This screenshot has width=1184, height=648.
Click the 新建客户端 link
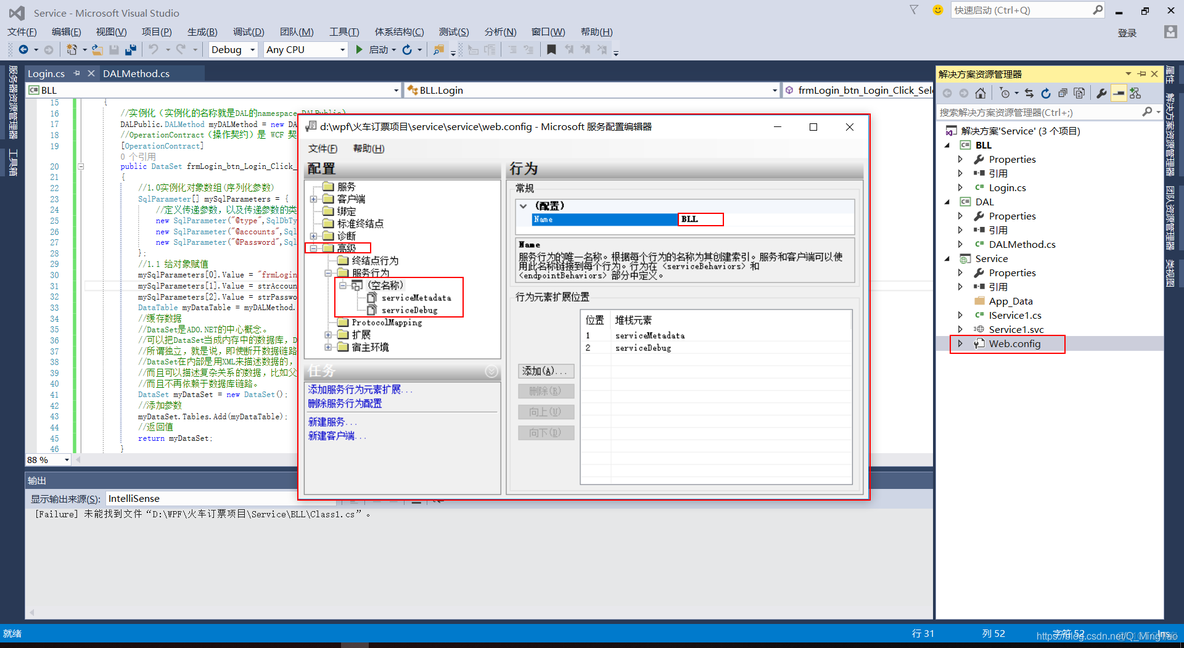(337, 436)
